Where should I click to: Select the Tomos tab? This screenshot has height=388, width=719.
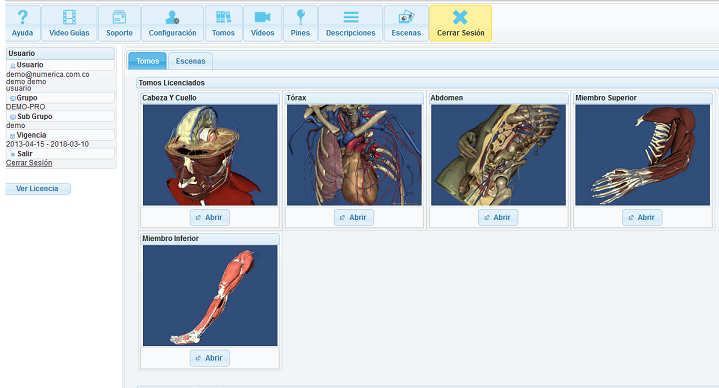[147, 61]
